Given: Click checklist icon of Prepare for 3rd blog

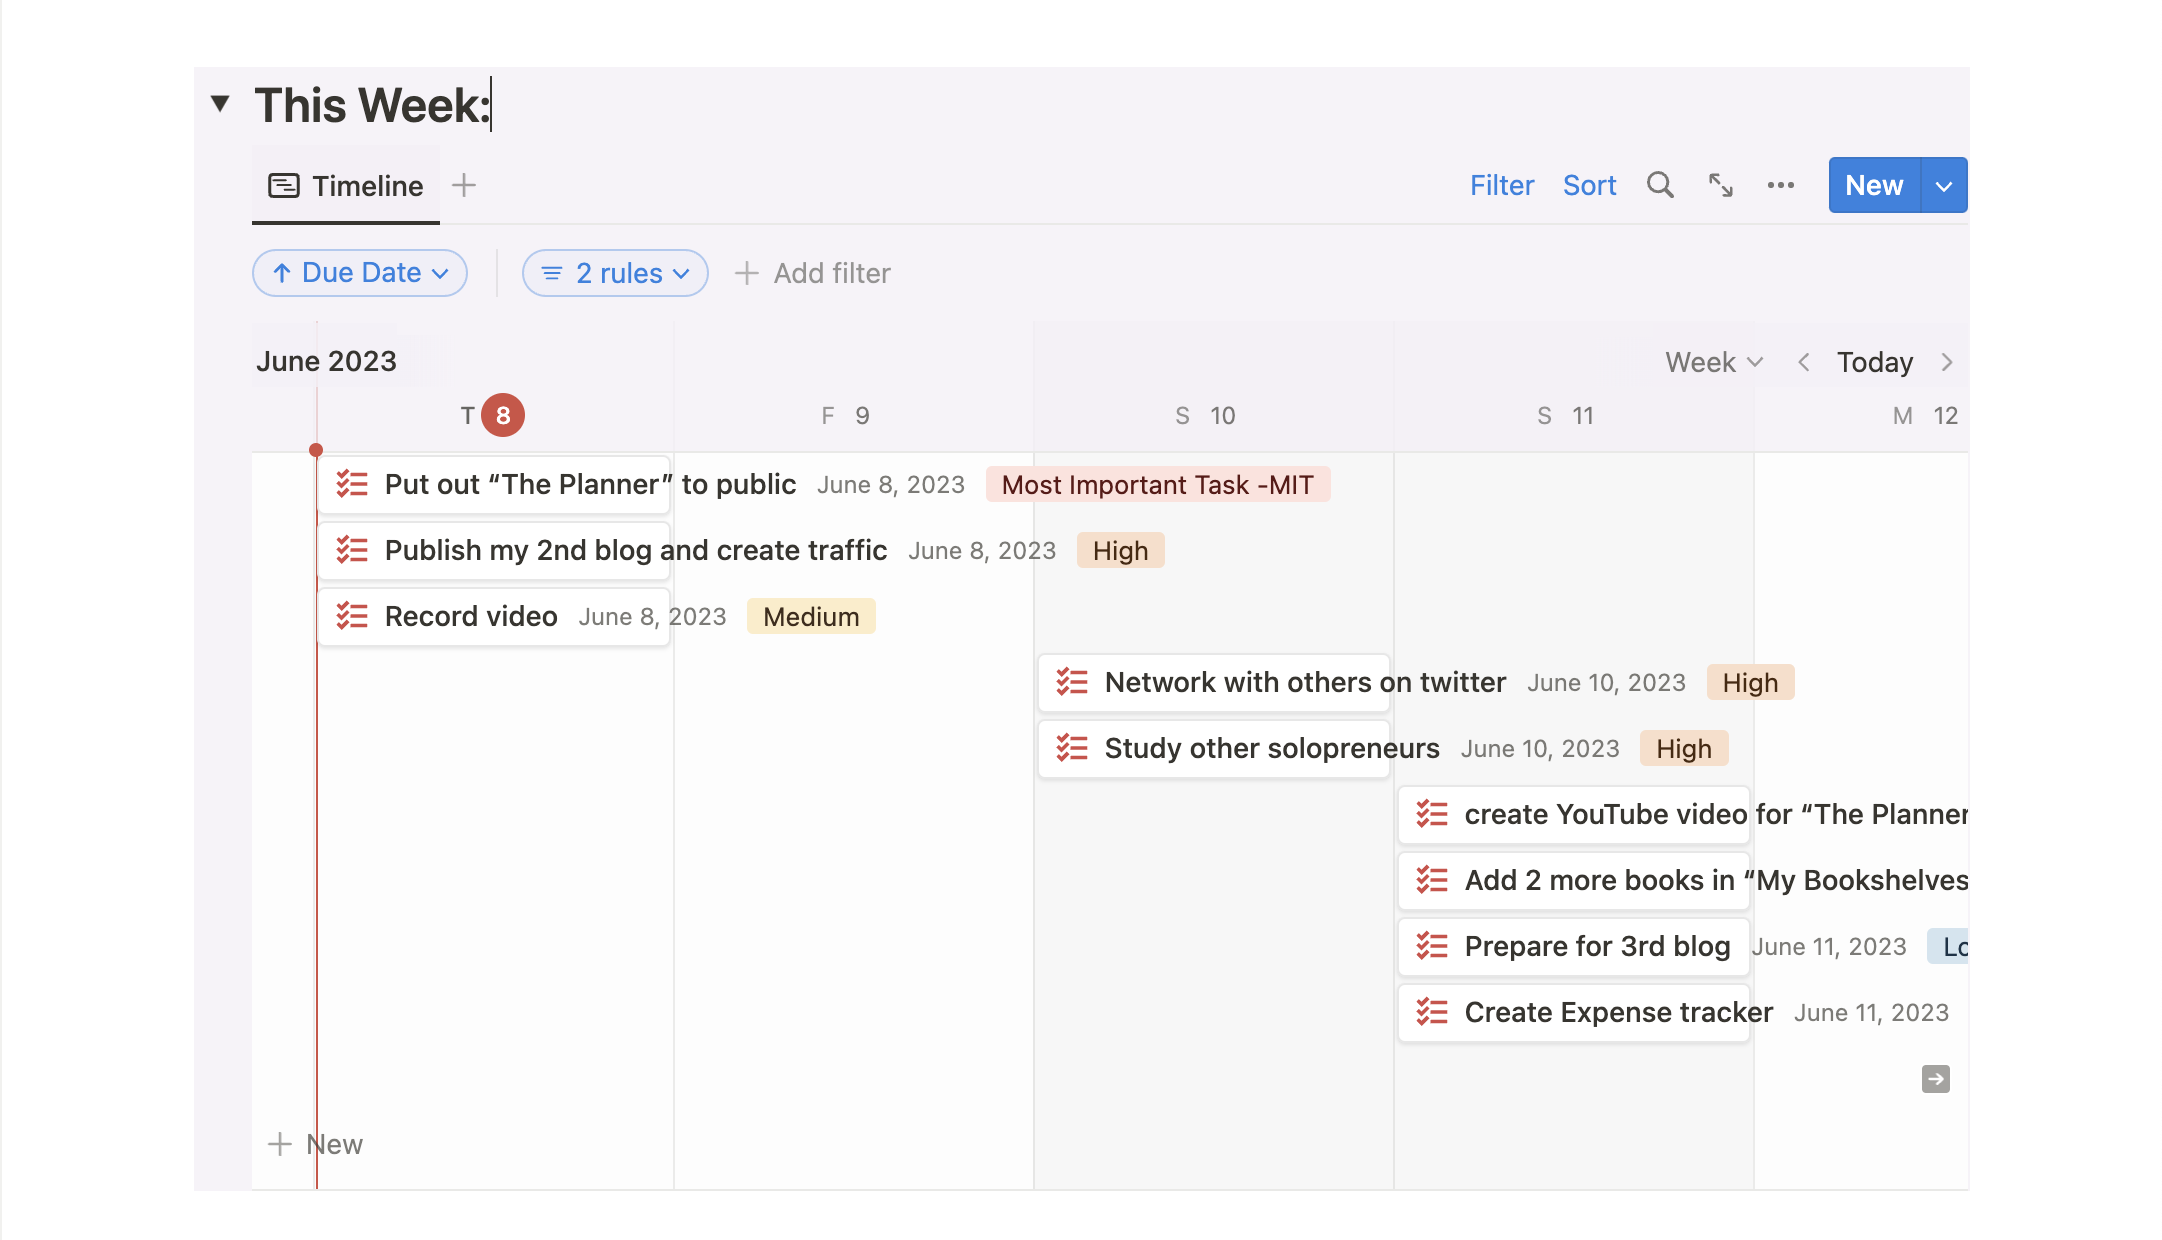Looking at the screenshot, I should tap(1432, 946).
